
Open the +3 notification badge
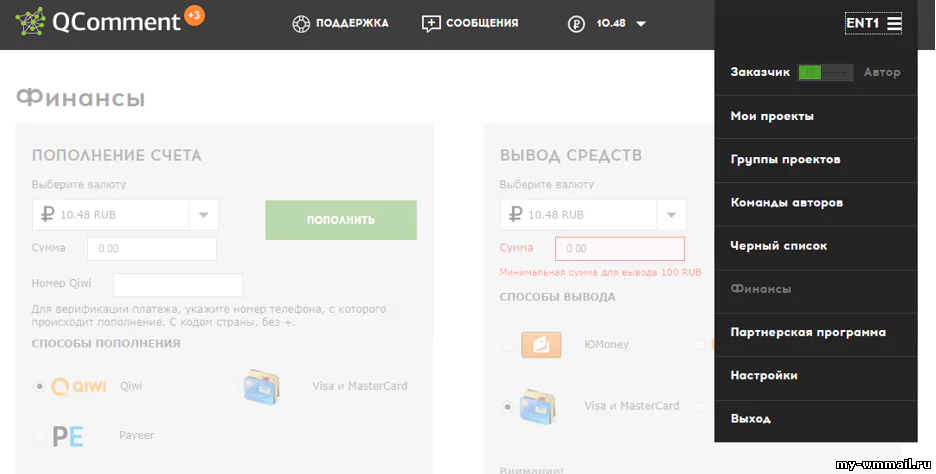194,16
